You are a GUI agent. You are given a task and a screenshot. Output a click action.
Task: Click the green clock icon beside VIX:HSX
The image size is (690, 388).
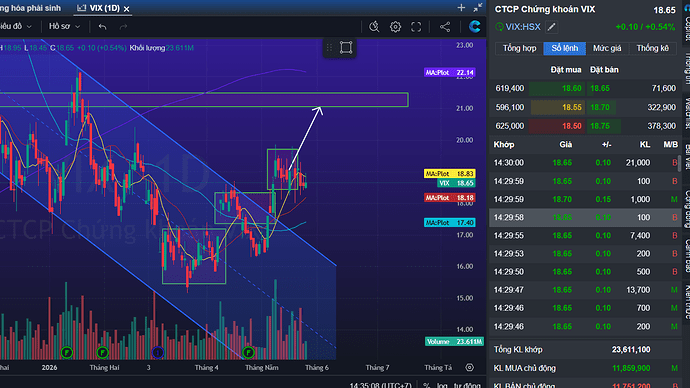pos(499,27)
